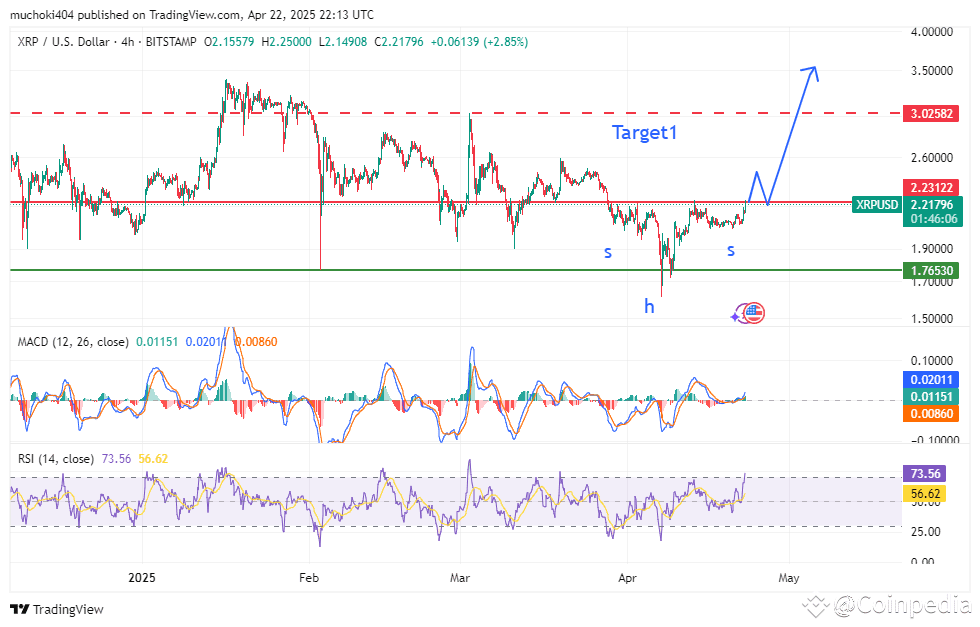This screenshot has width=980, height=627.
Task: Select the XRPUSD symbol price tag
Action: 878,204
